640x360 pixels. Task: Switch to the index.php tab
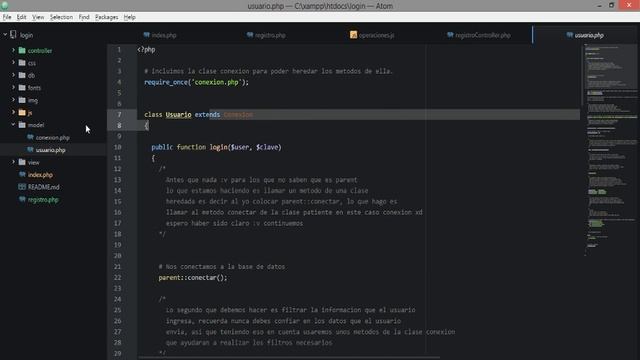tap(160, 35)
